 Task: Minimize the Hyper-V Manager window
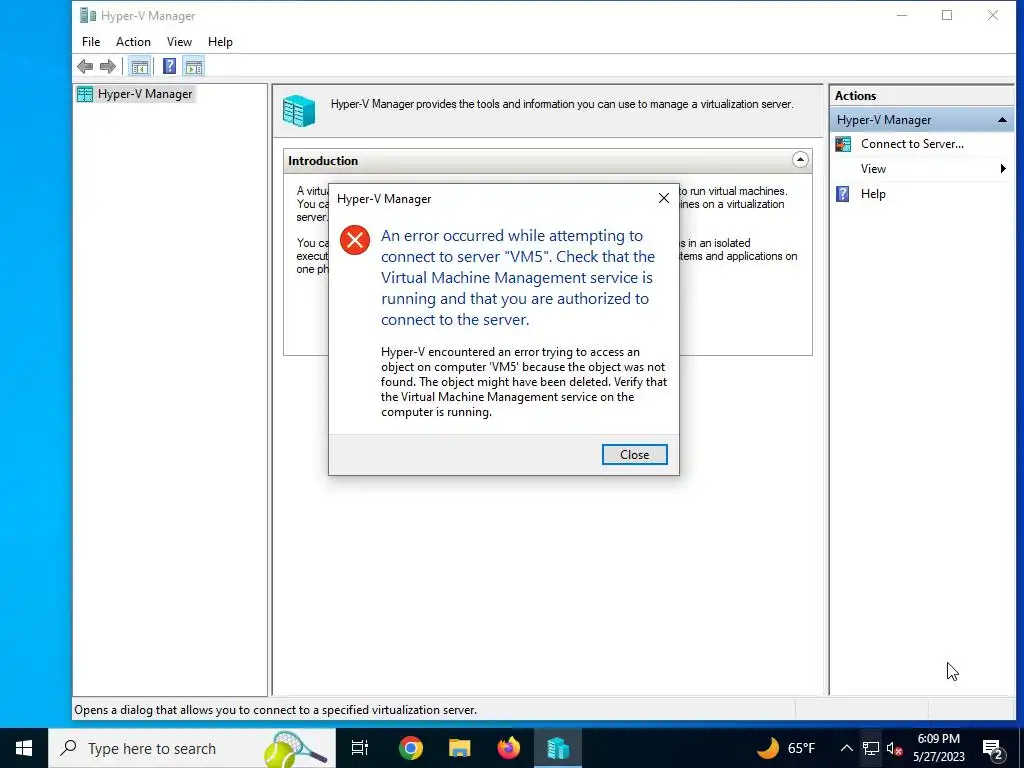point(902,15)
